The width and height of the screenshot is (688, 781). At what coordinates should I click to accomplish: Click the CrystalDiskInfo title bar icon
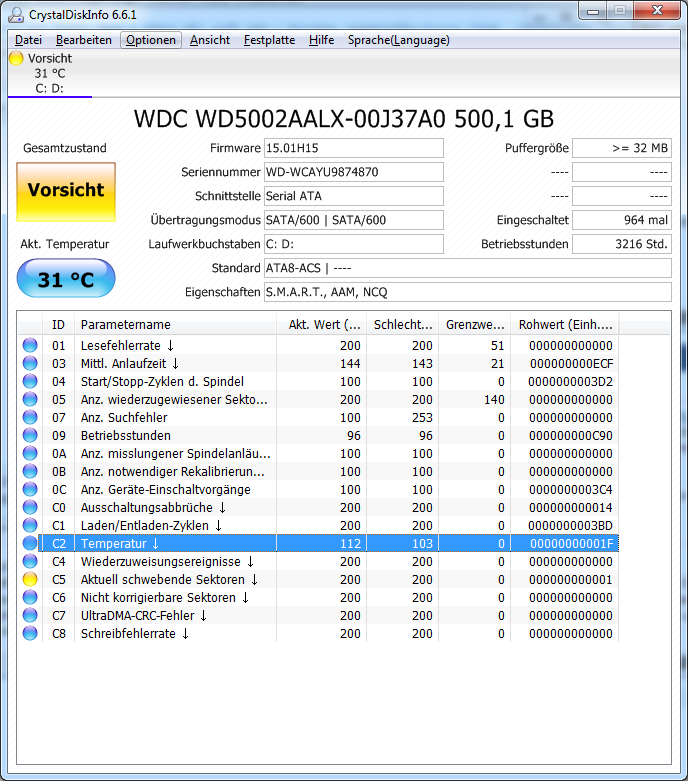[15, 15]
